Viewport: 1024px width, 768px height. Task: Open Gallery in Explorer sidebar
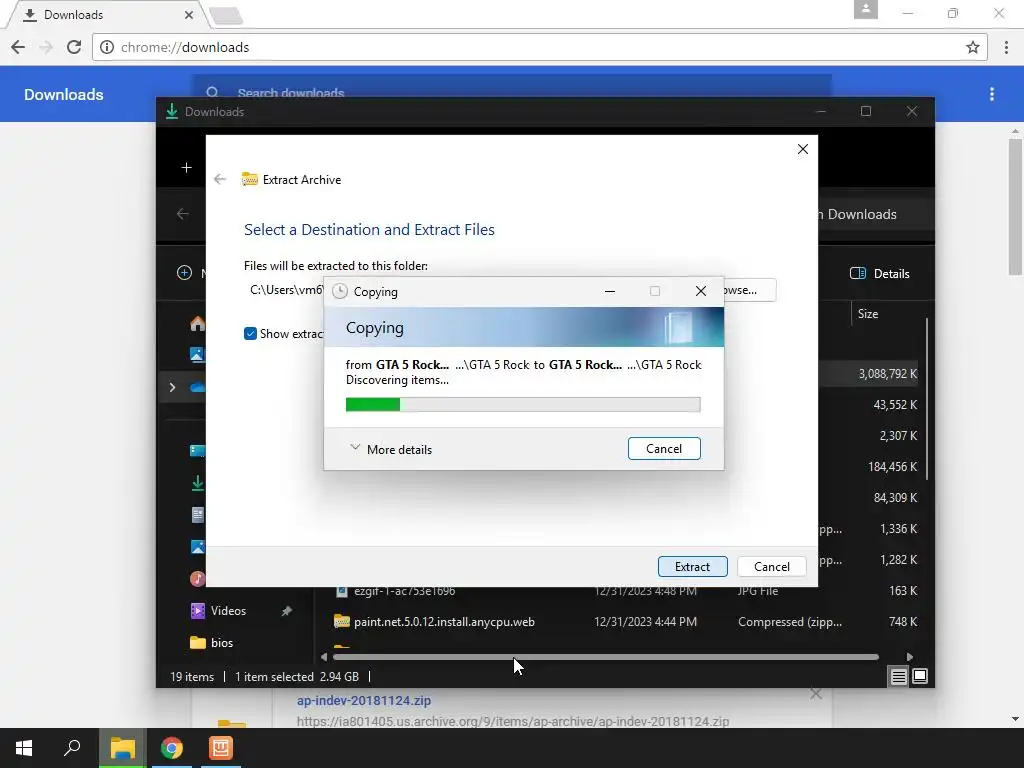197,355
